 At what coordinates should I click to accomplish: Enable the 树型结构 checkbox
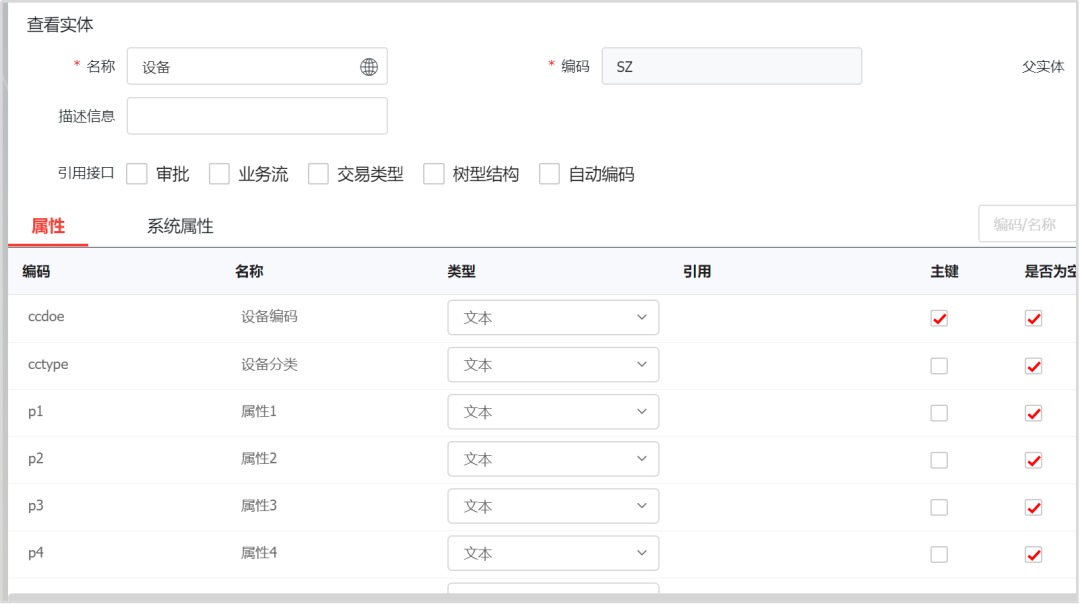[434, 174]
